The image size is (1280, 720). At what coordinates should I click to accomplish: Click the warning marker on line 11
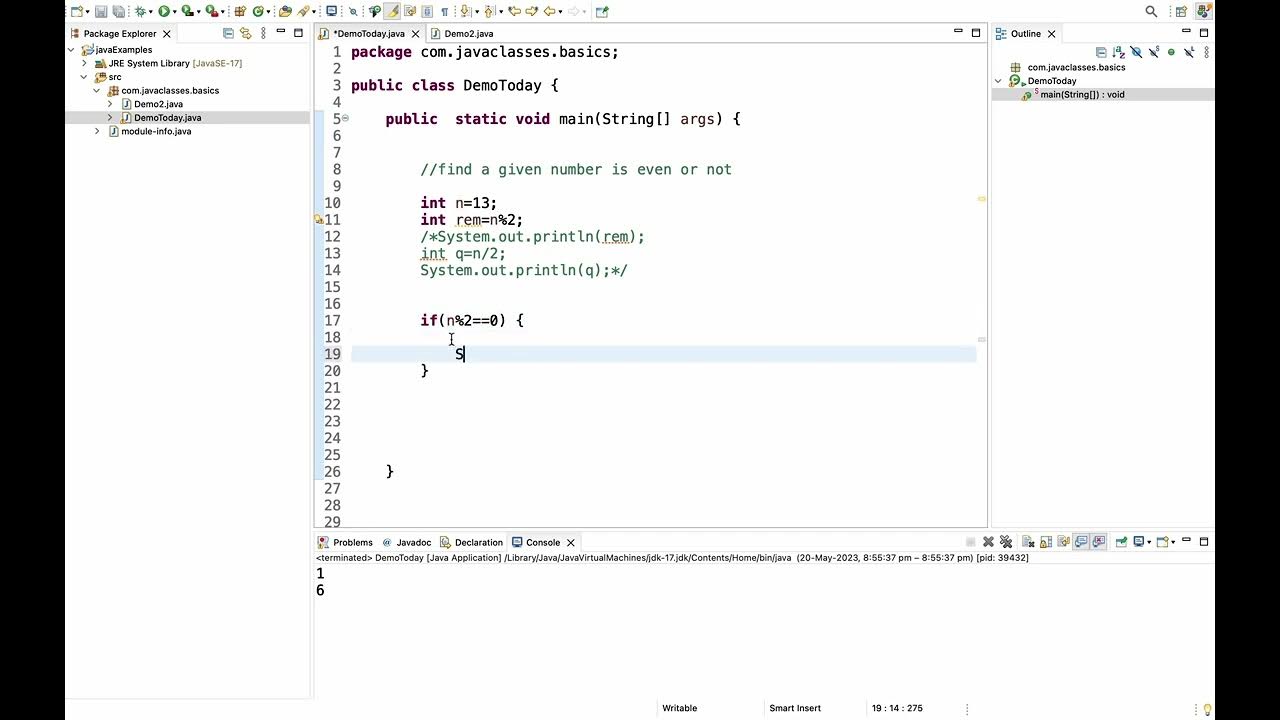coord(319,220)
